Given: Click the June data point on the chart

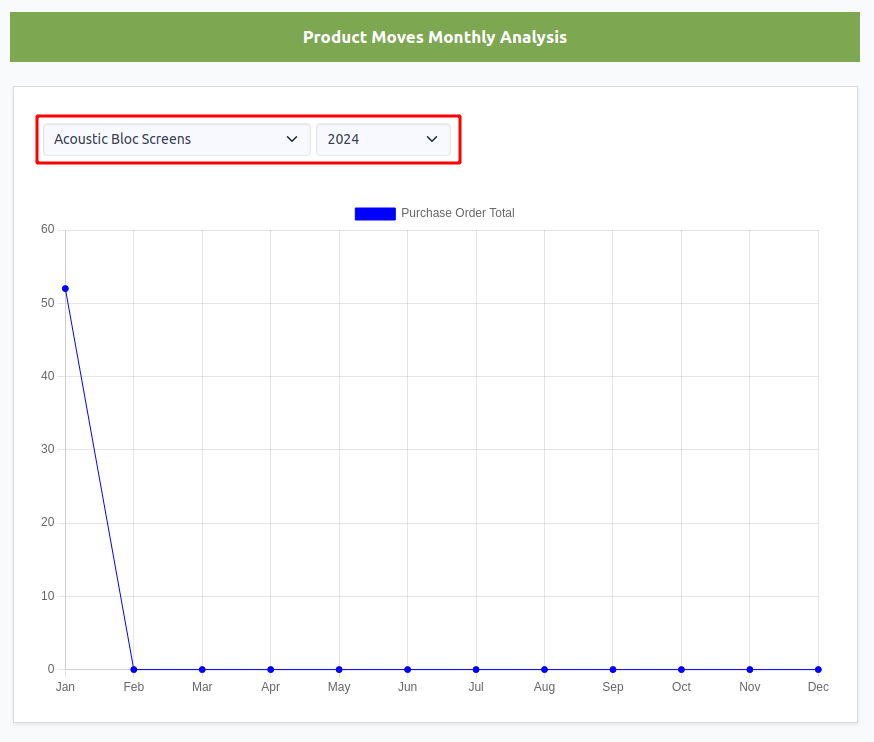Looking at the screenshot, I should pos(407,670).
